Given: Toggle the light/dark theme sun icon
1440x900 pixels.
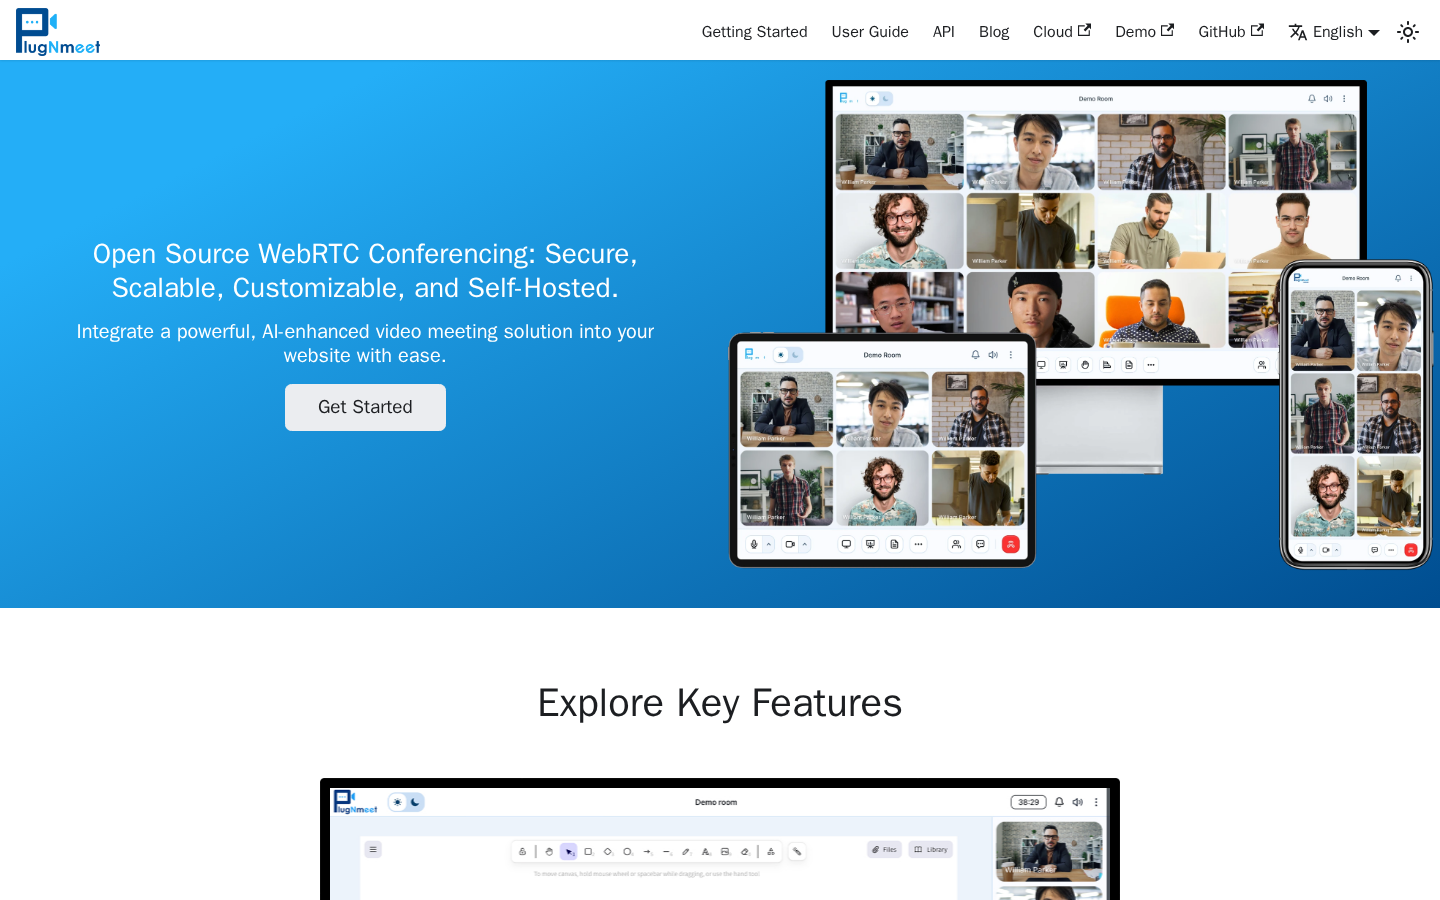Looking at the screenshot, I should coord(1408,32).
